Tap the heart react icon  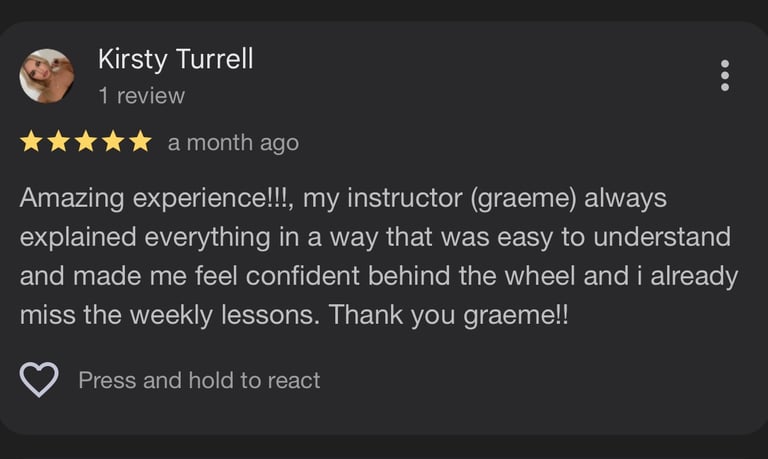(39, 380)
